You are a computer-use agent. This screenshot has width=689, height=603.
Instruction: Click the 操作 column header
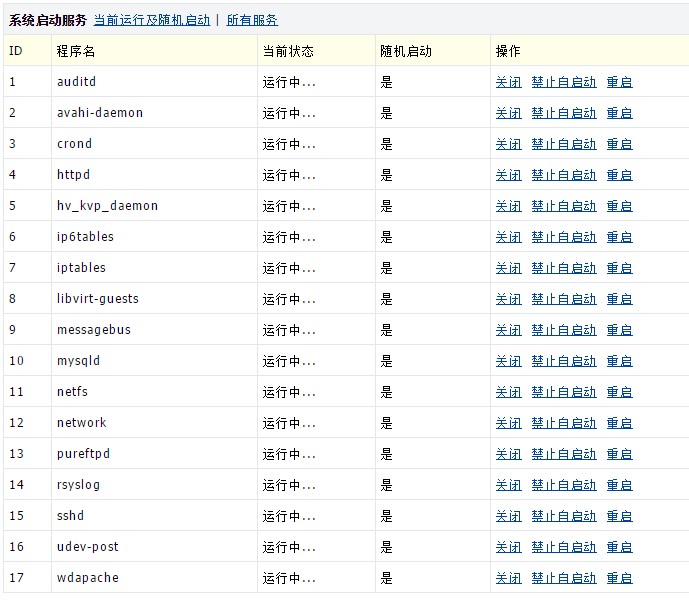[x=590, y=51]
